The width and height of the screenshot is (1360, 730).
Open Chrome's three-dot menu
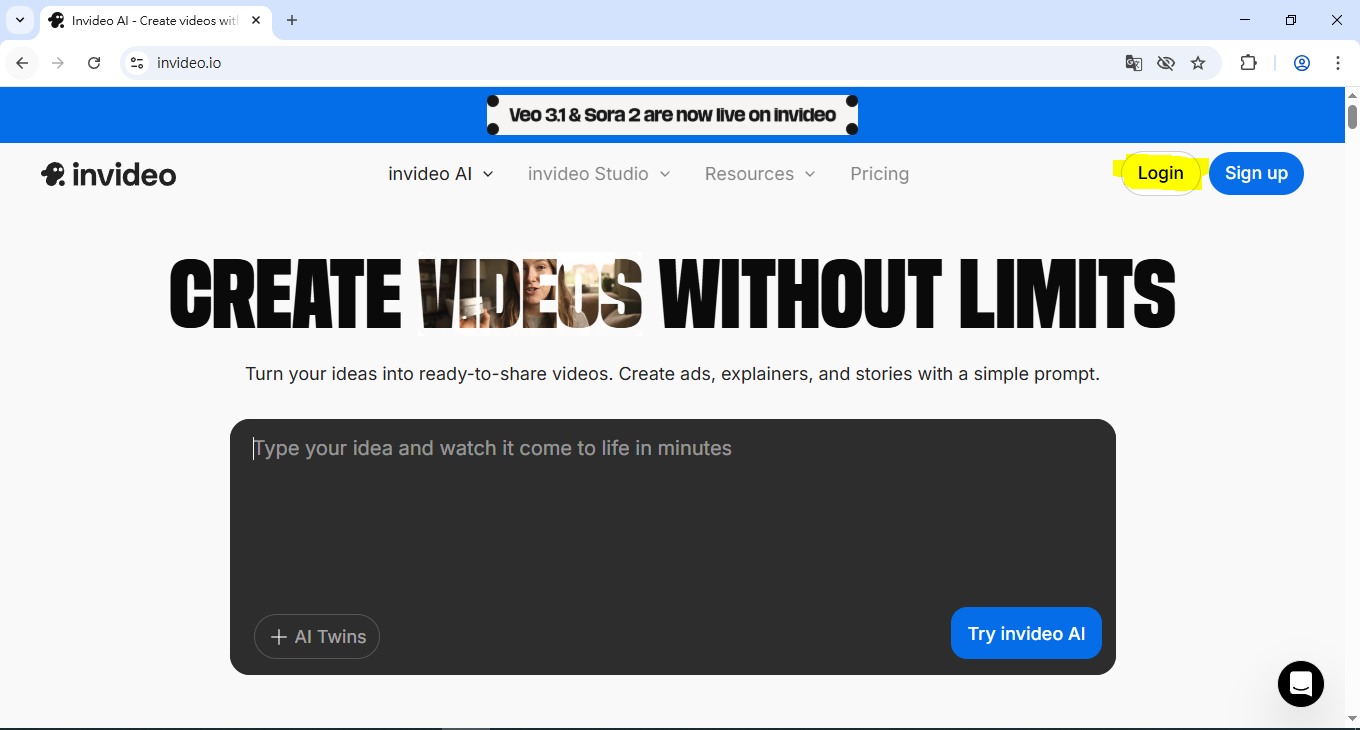pyautogui.click(x=1338, y=63)
